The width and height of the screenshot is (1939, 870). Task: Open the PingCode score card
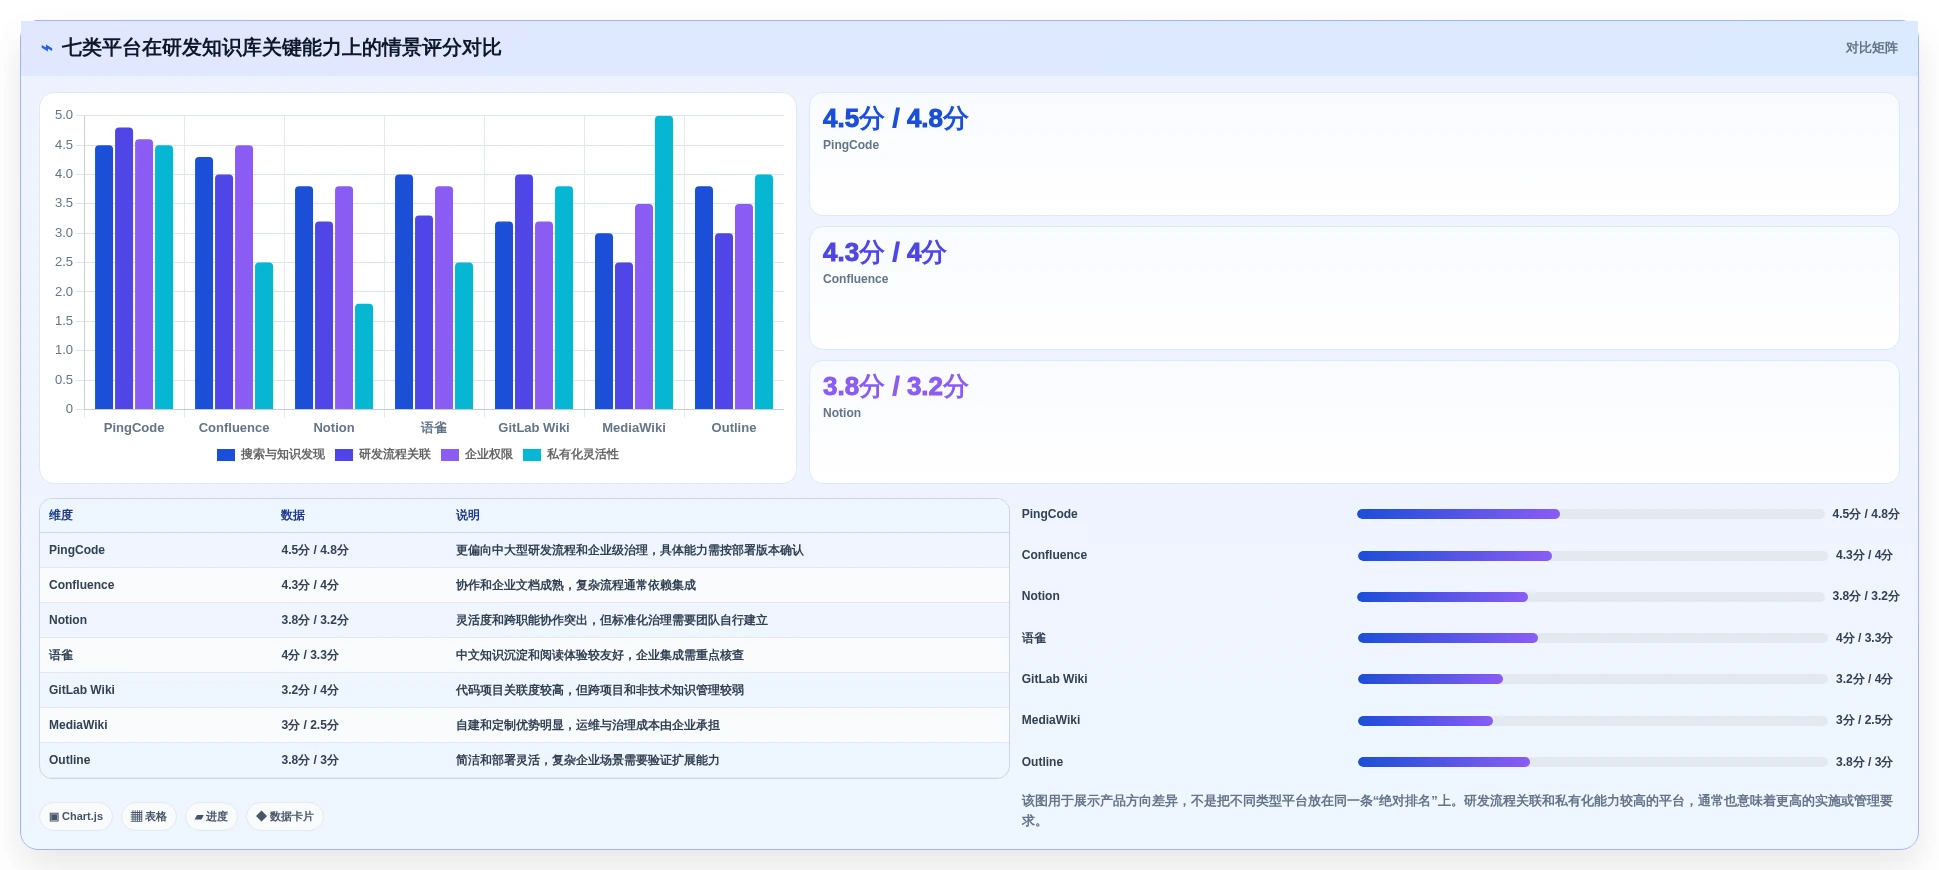click(1354, 154)
